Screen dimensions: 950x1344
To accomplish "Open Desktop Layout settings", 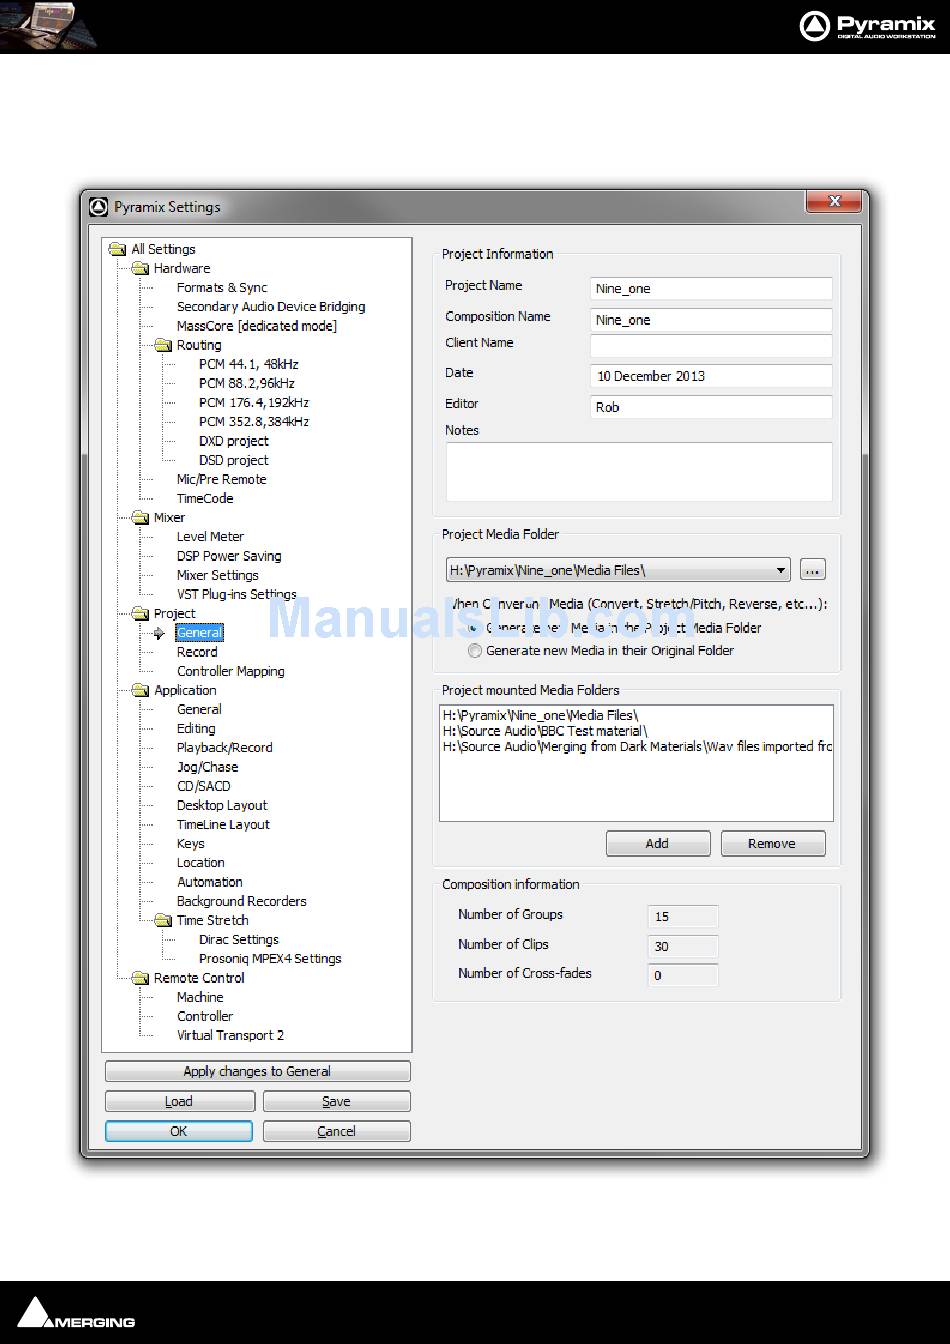I will [222, 805].
